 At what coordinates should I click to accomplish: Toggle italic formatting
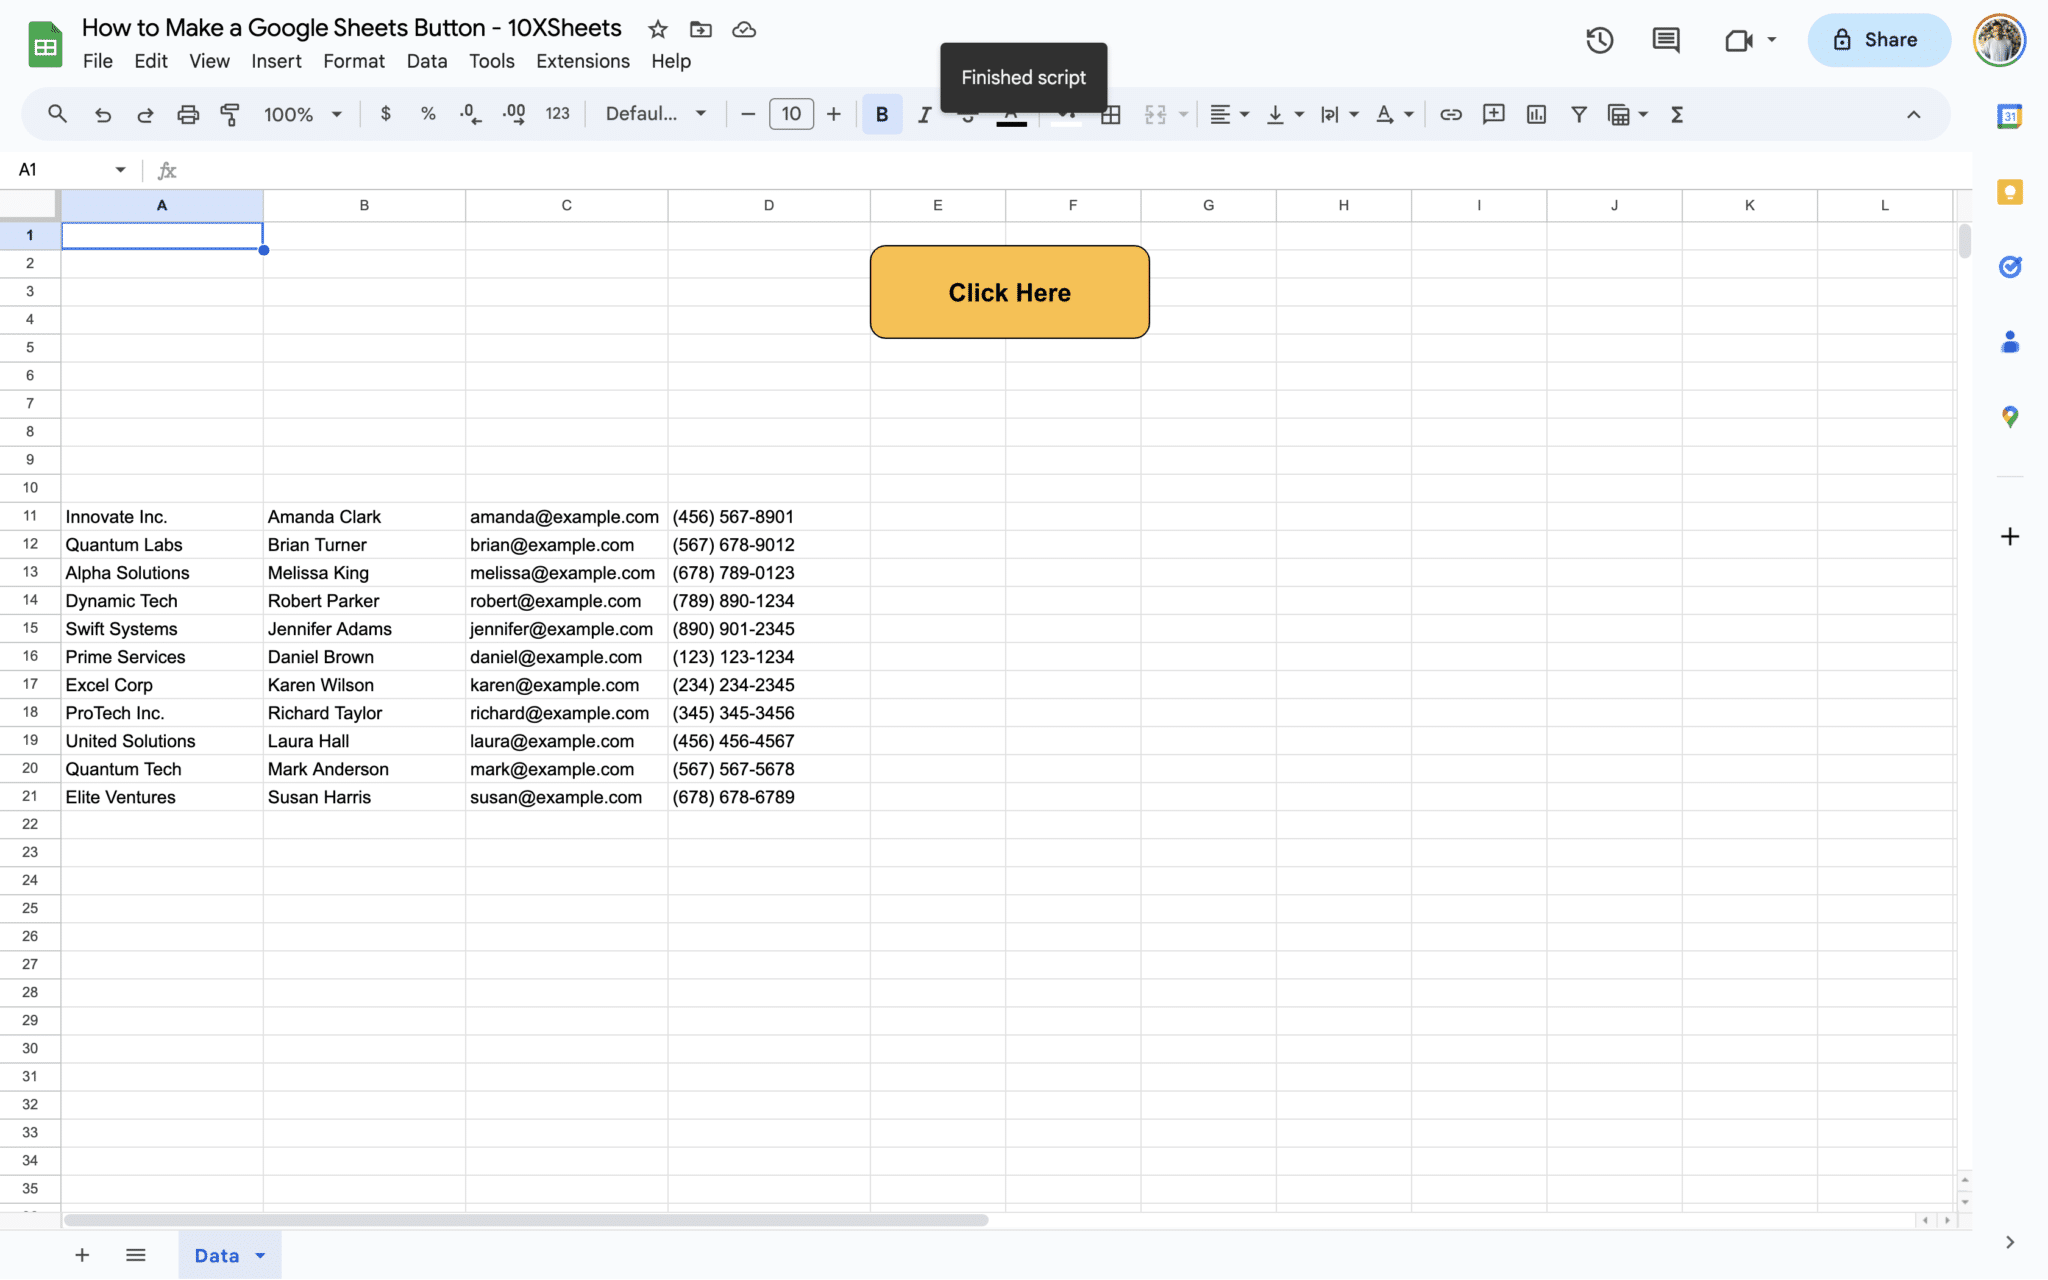click(x=924, y=114)
